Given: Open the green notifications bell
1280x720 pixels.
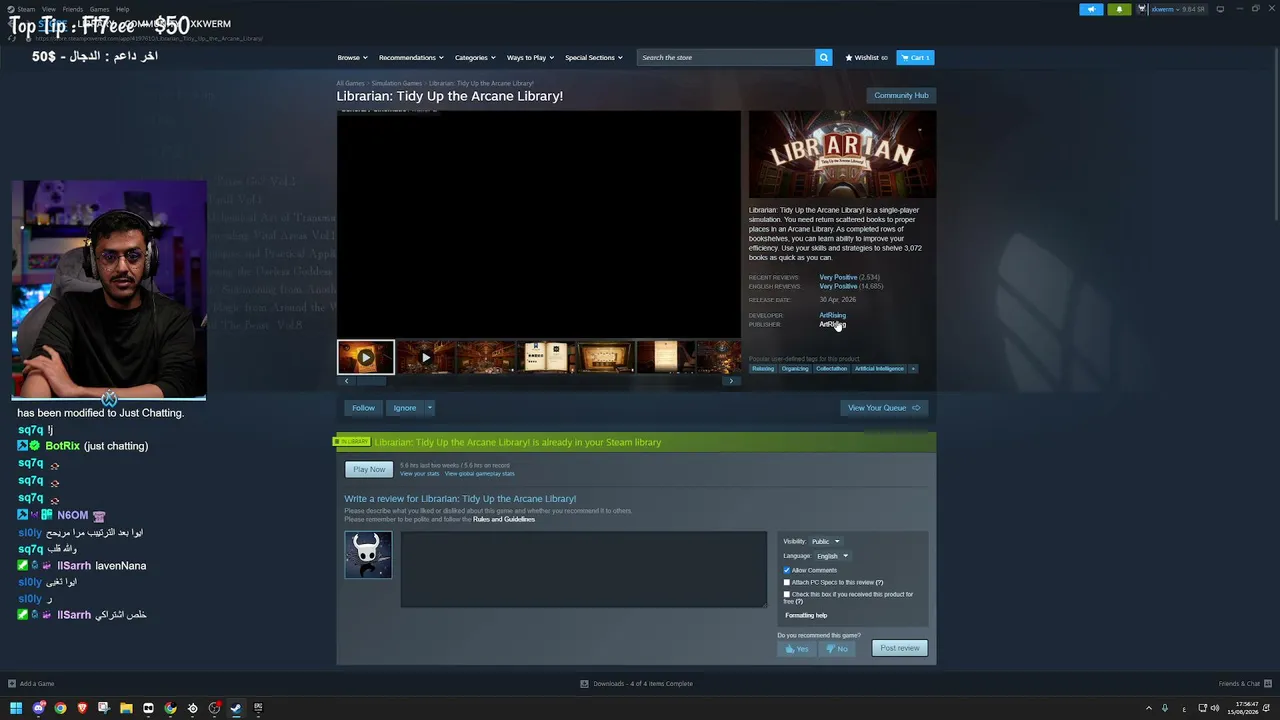Looking at the screenshot, I should pyautogui.click(x=1119, y=9).
